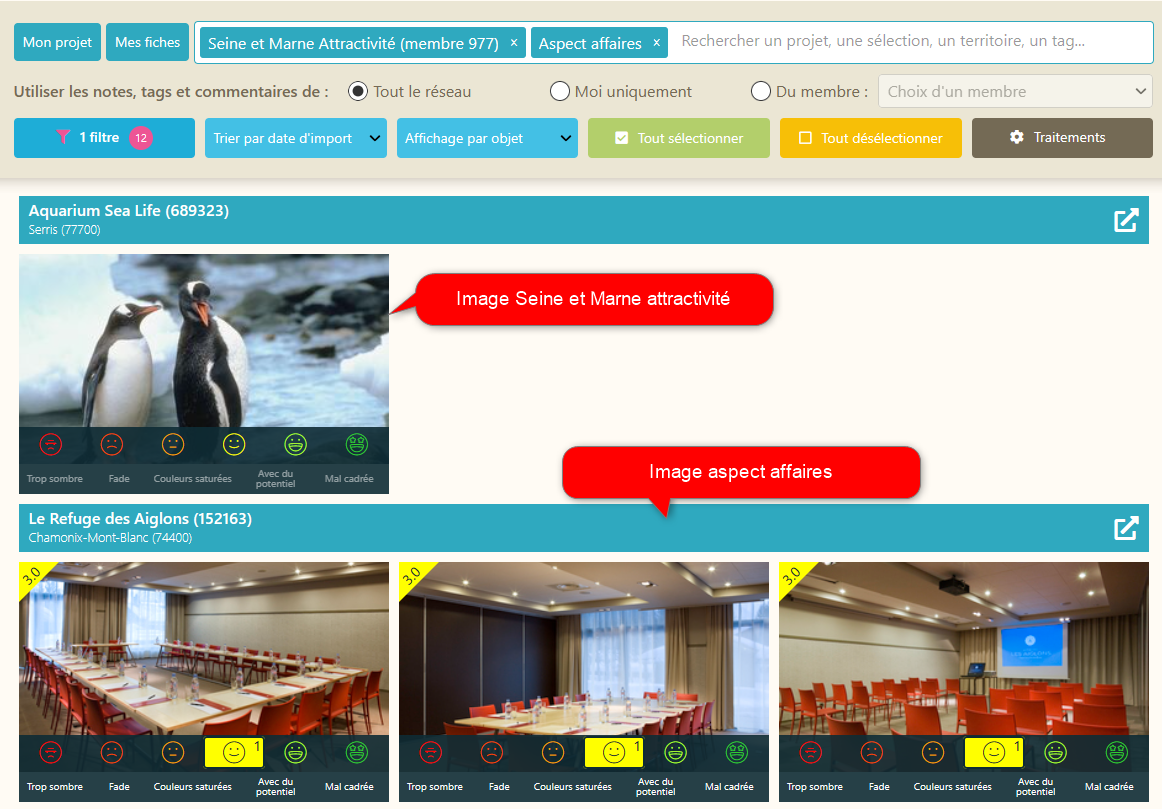
Task: Rate penguin photo with yellow smiley face
Action: (234, 445)
